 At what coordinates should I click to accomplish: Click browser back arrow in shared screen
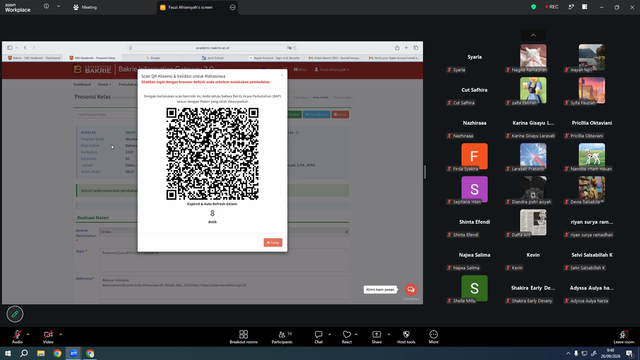coord(25,48)
